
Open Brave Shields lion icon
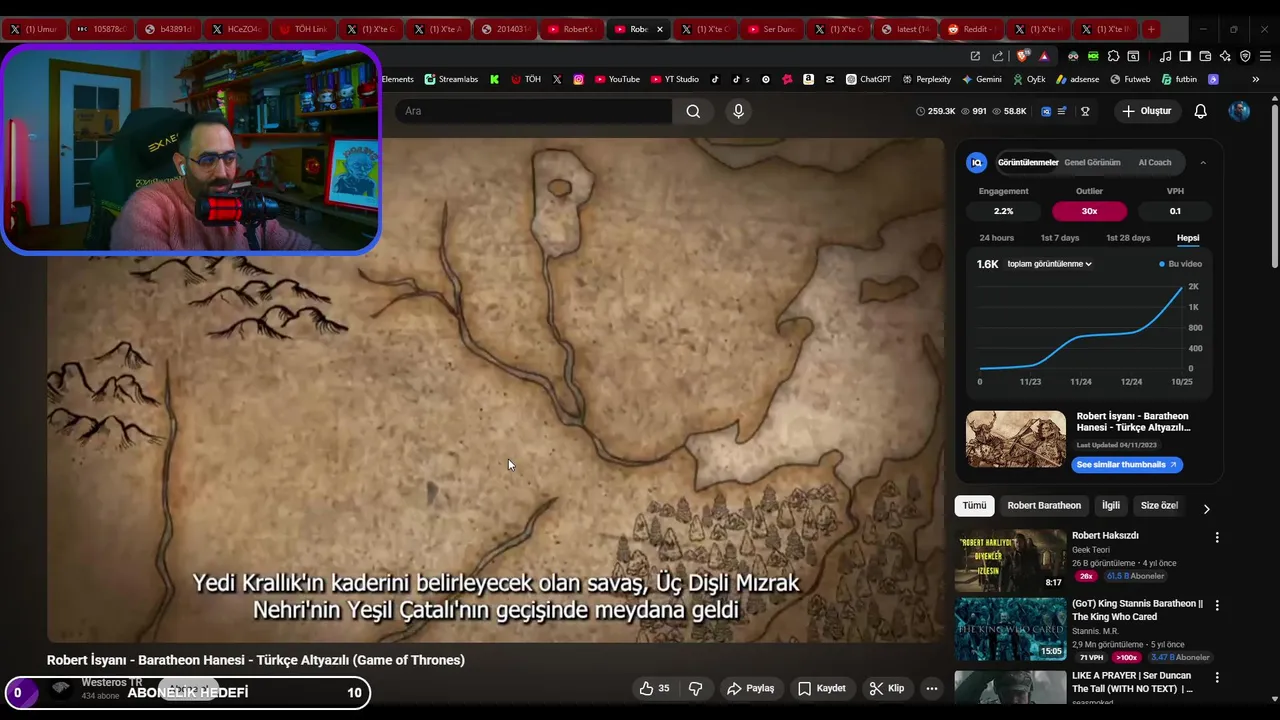1022,56
